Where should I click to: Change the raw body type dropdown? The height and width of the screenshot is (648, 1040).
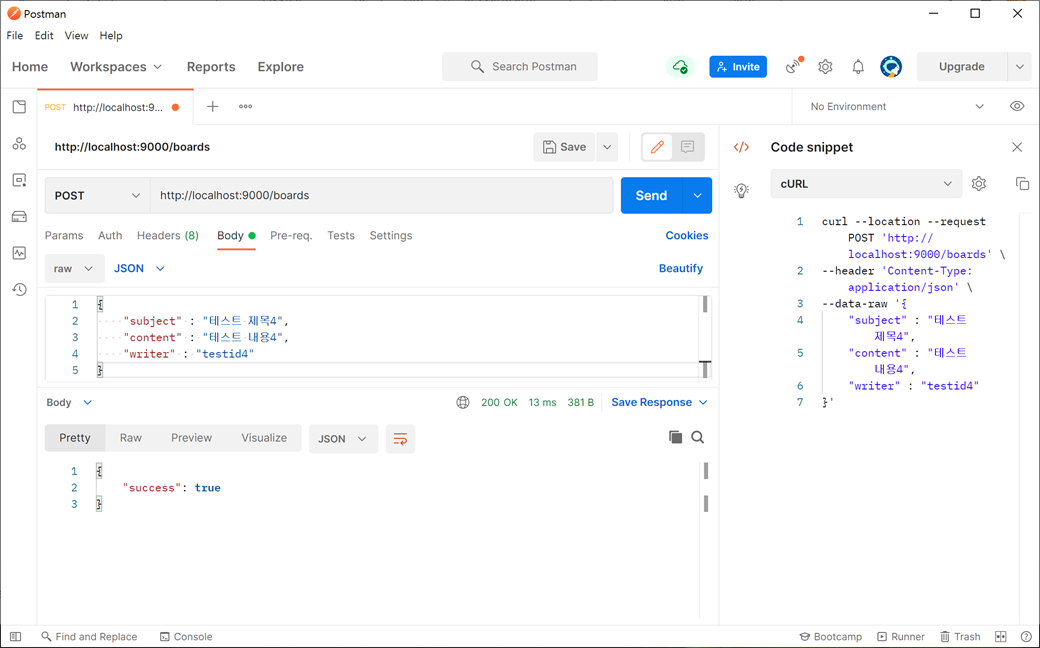pyautogui.click(x=74, y=269)
